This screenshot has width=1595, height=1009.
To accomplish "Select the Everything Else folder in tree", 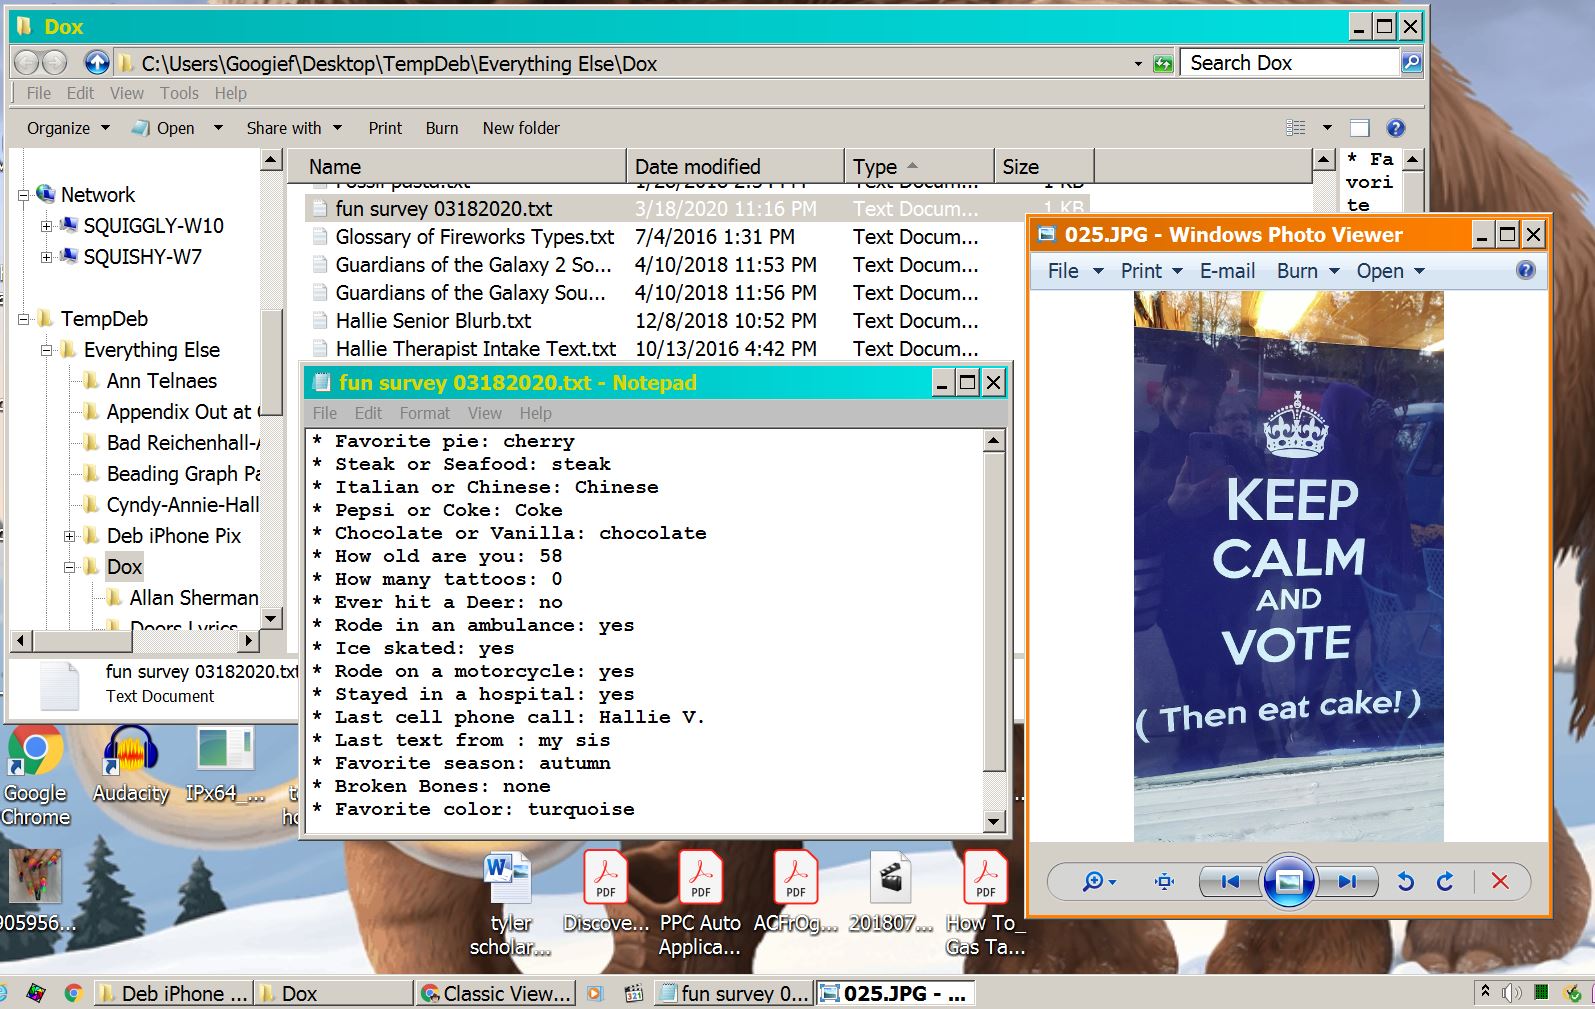I will [152, 350].
